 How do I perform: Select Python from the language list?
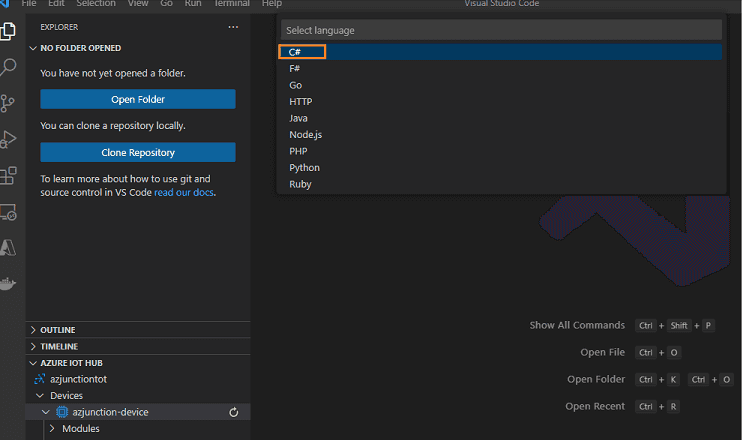[x=501, y=168]
